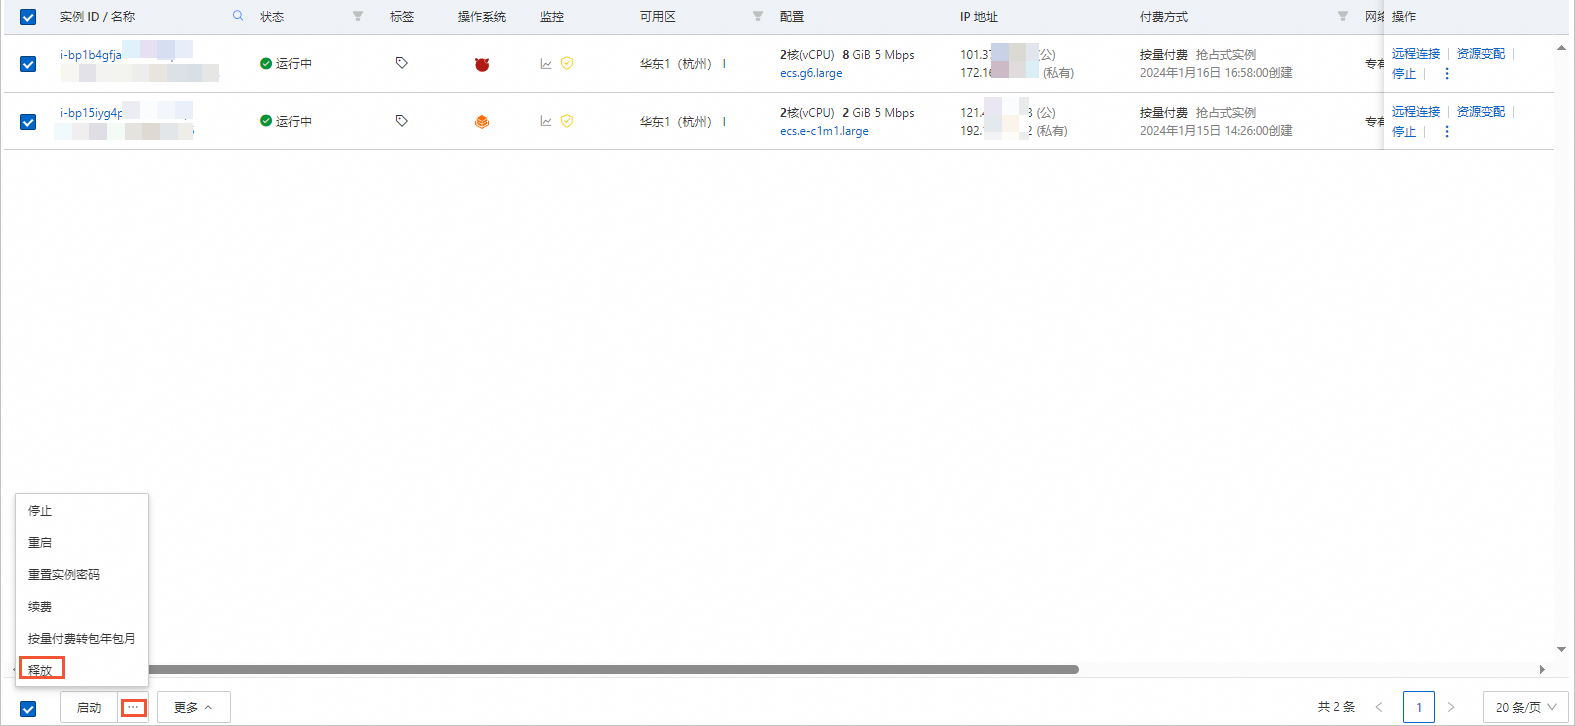Click the orange OS icon for i-bp15iyg4p
This screenshot has height=726, width=1575.
482,122
